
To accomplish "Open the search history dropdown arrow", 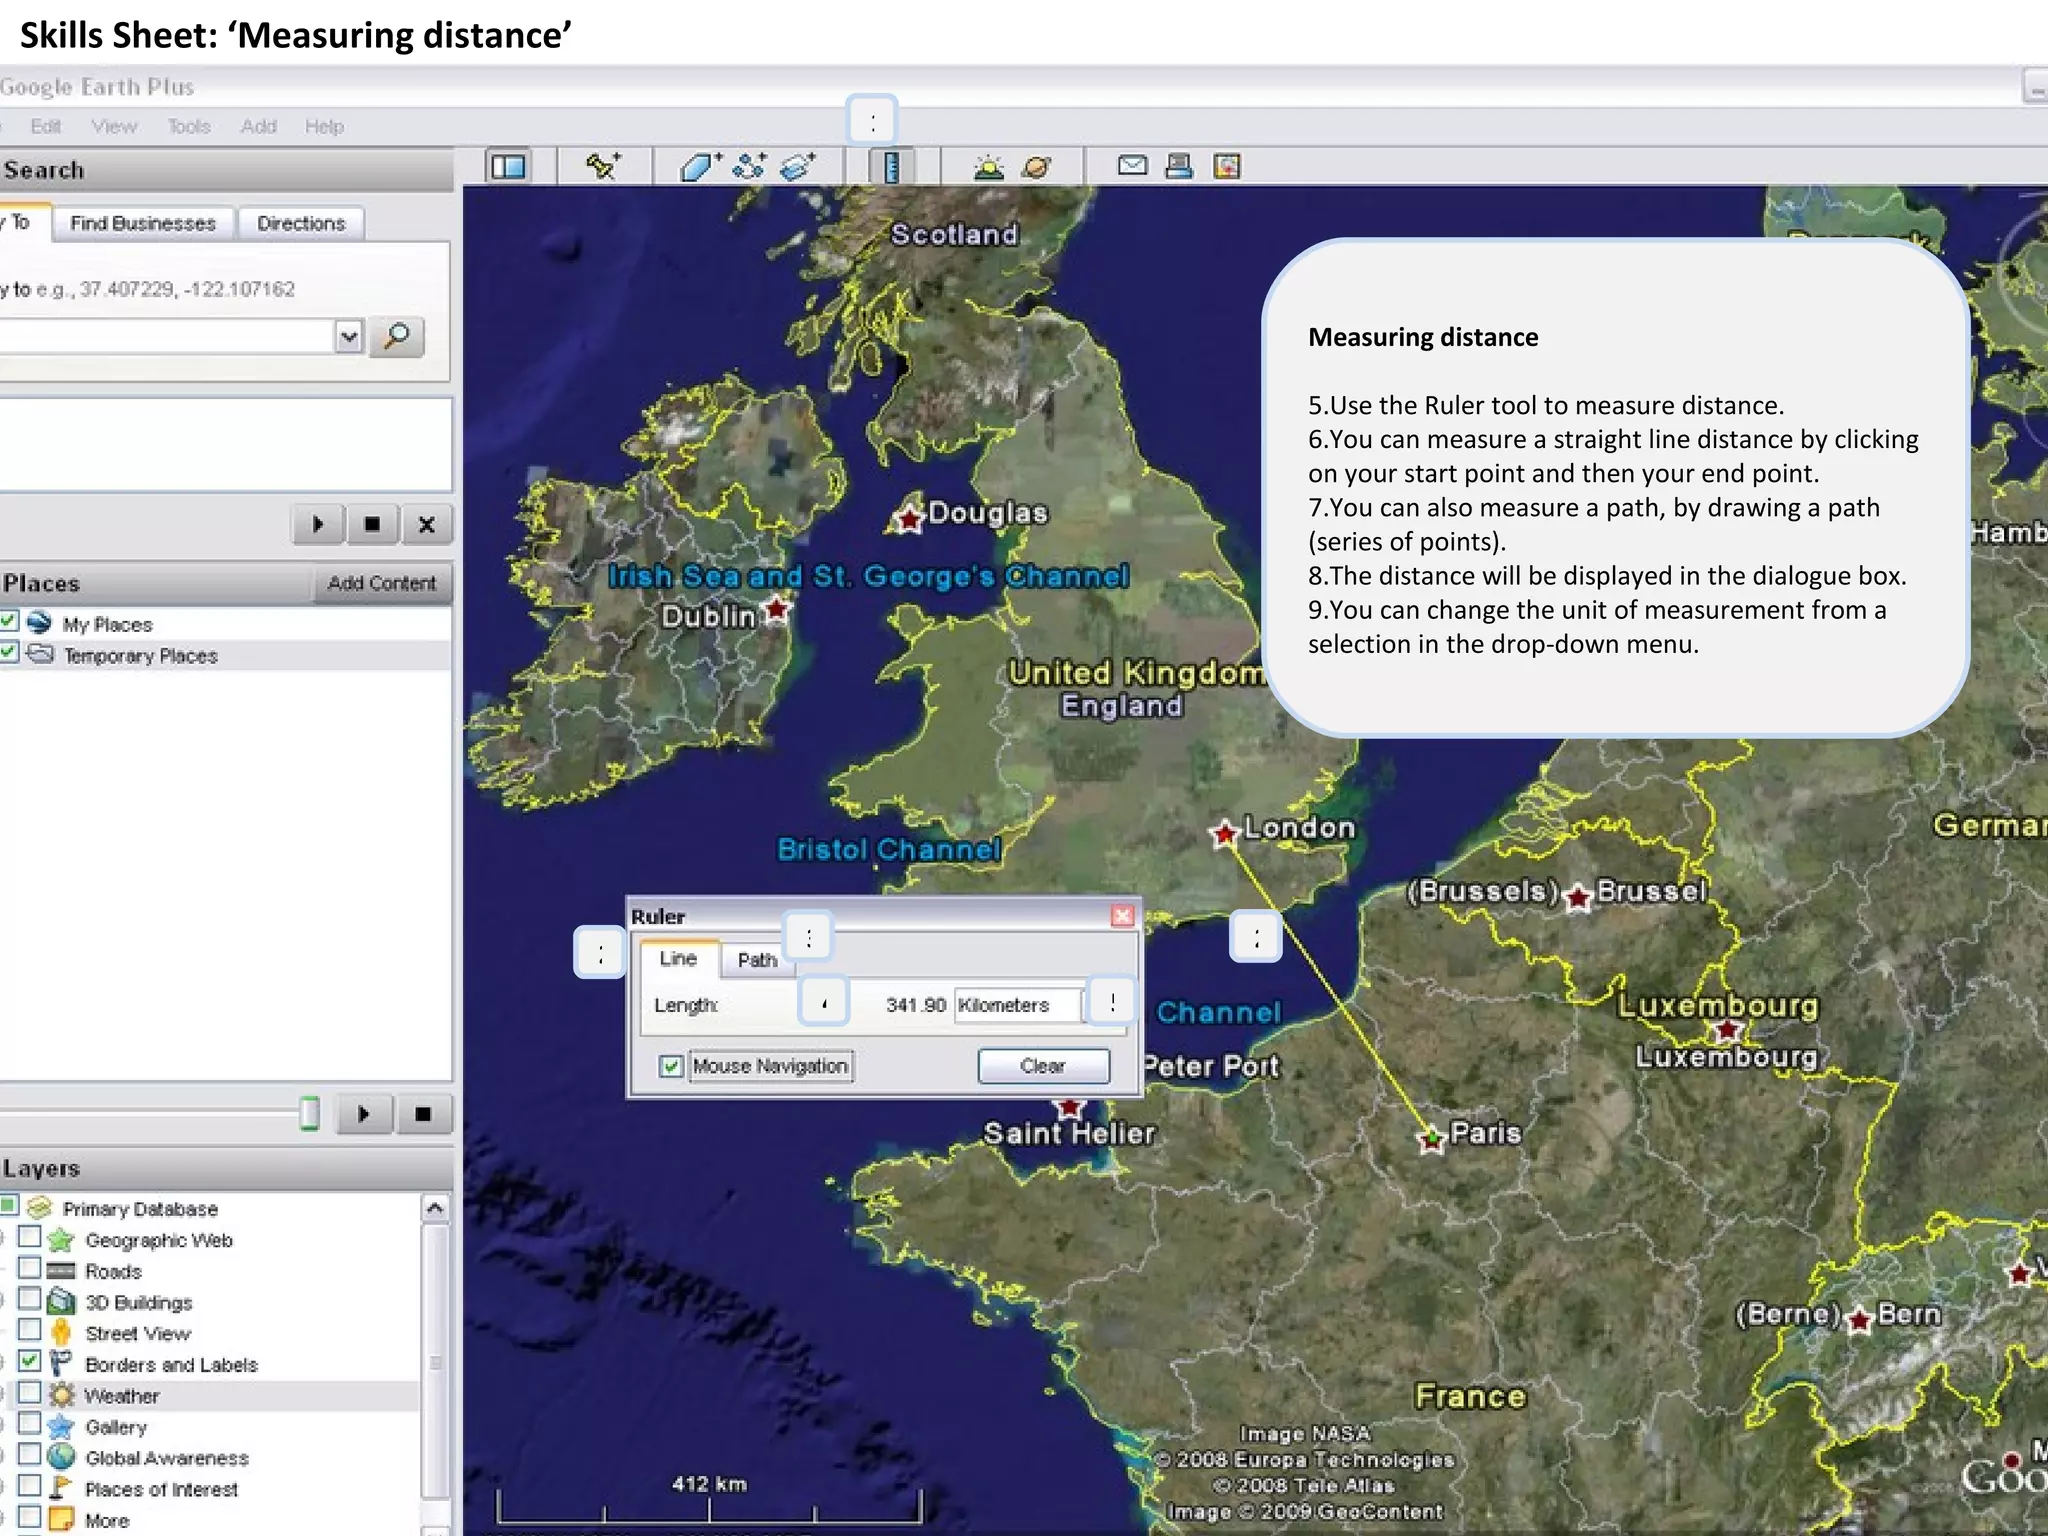I will (x=348, y=336).
